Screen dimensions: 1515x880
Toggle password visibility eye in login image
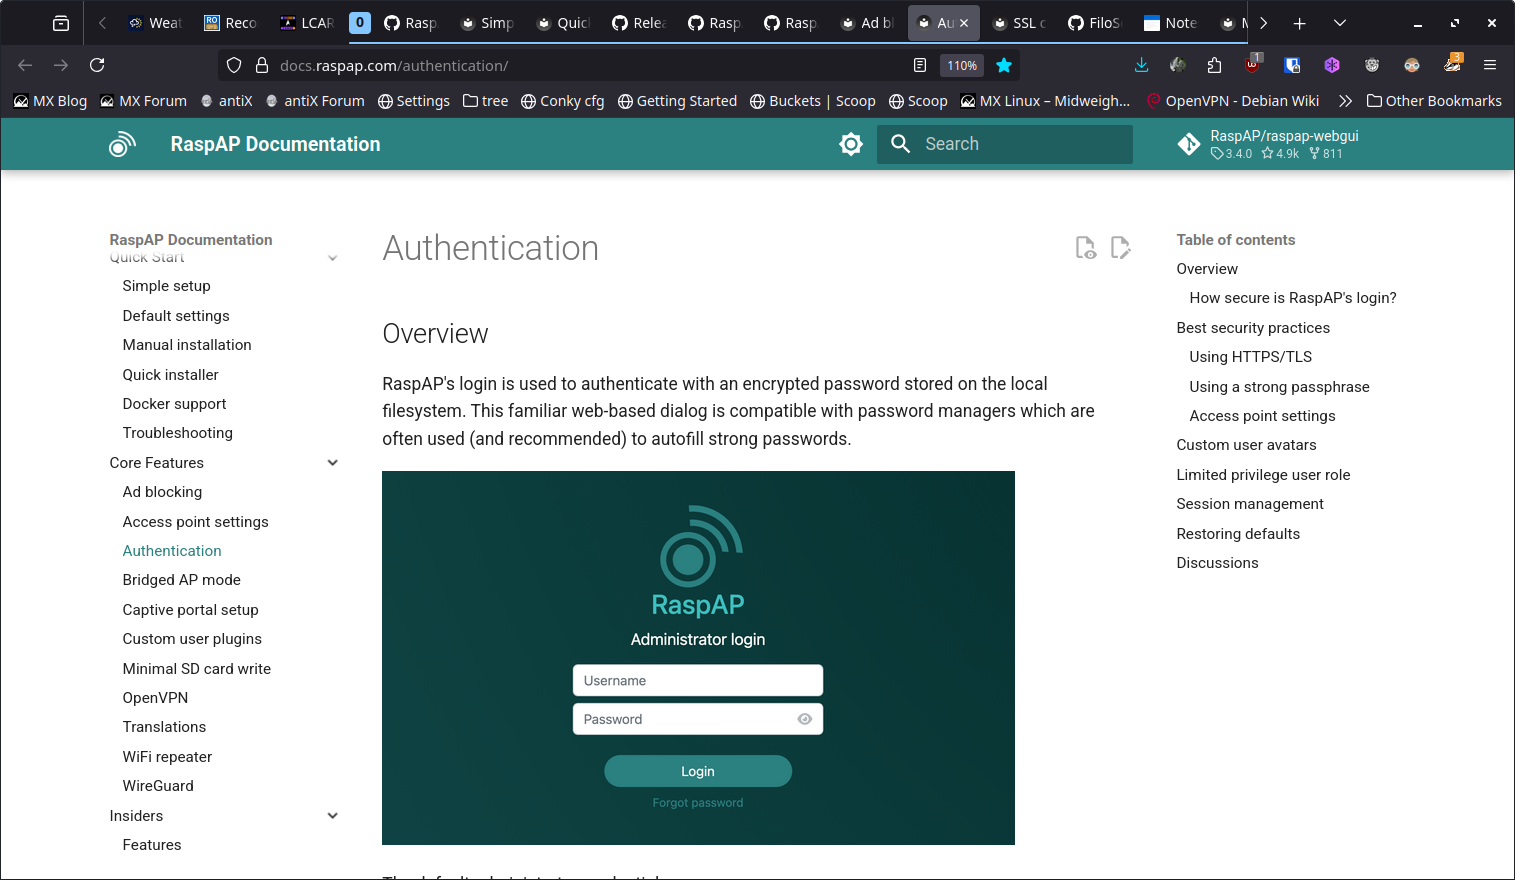coord(804,719)
